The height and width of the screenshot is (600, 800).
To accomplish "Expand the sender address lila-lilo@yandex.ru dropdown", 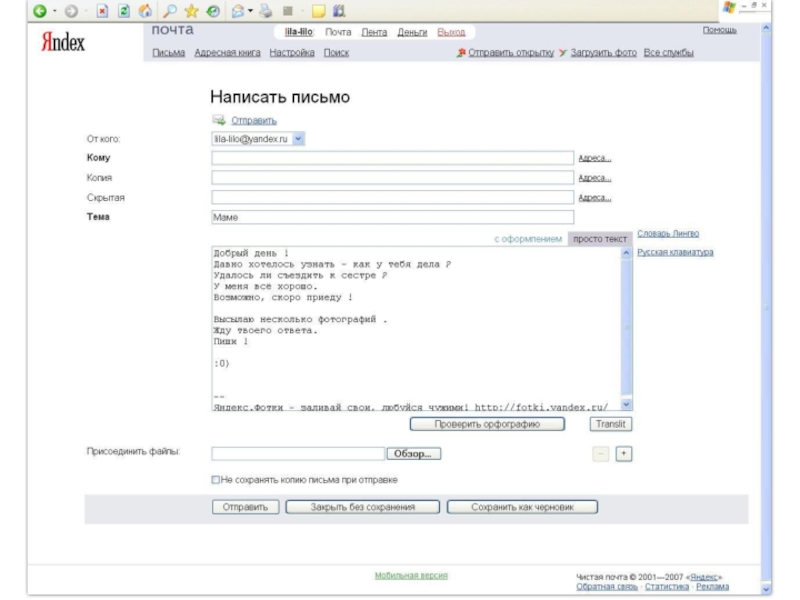I will point(299,139).
